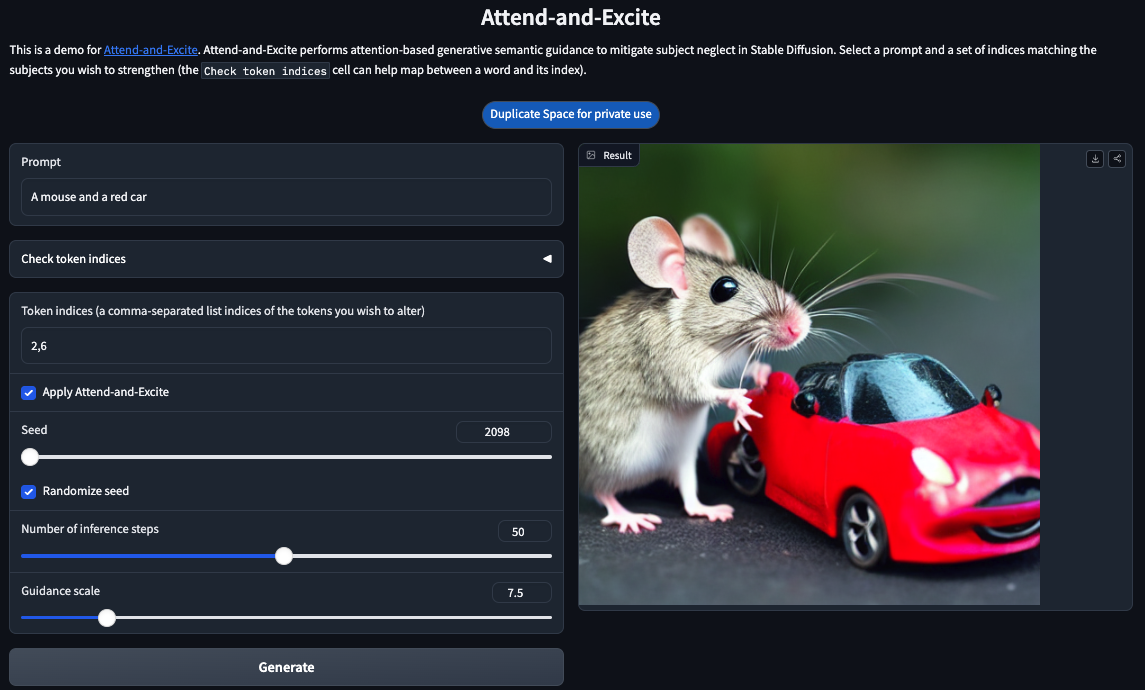The image size is (1145, 690).
Task: Download the generated result image
Action: click(1095, 158)
